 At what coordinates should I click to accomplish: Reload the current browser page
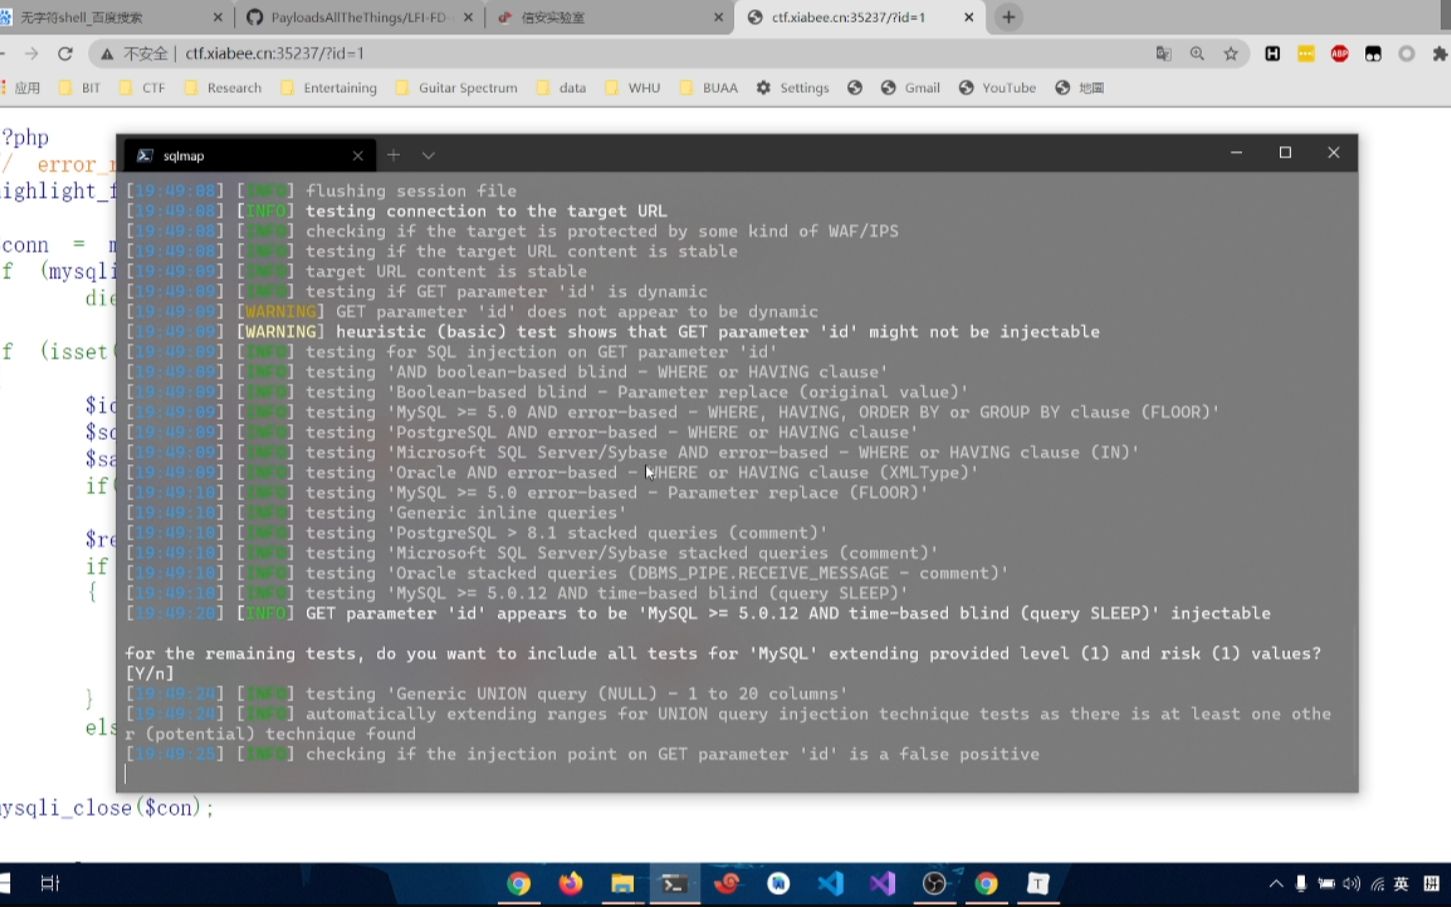point(65,54)
